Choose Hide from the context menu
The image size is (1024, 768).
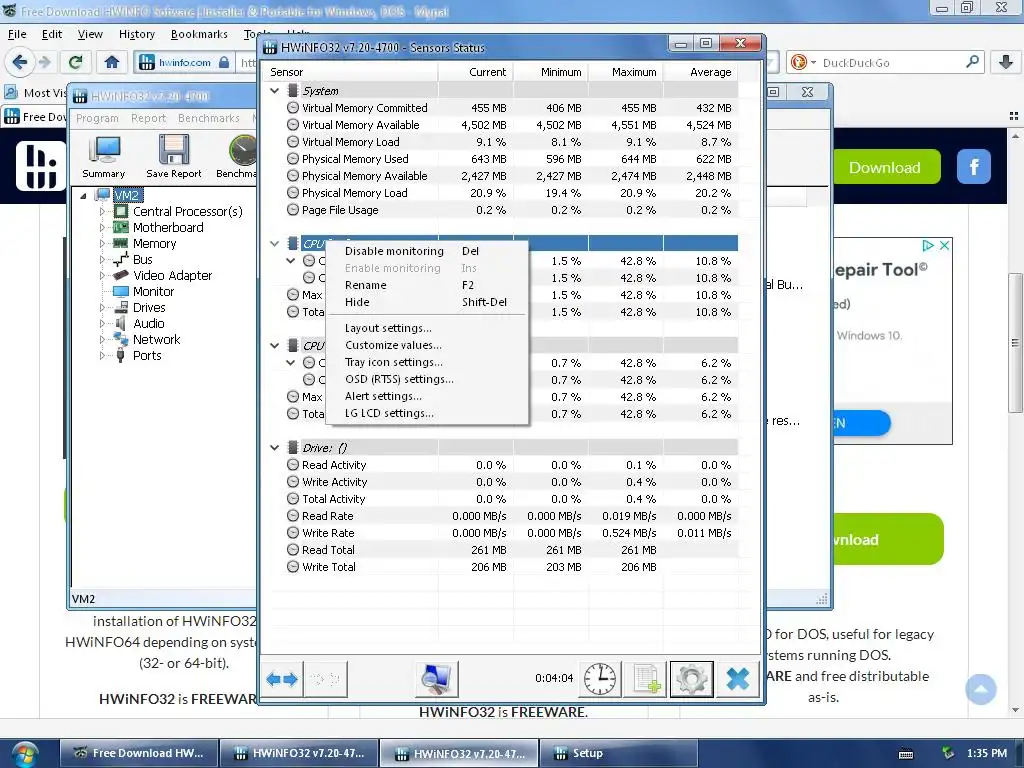click(426, 302)
